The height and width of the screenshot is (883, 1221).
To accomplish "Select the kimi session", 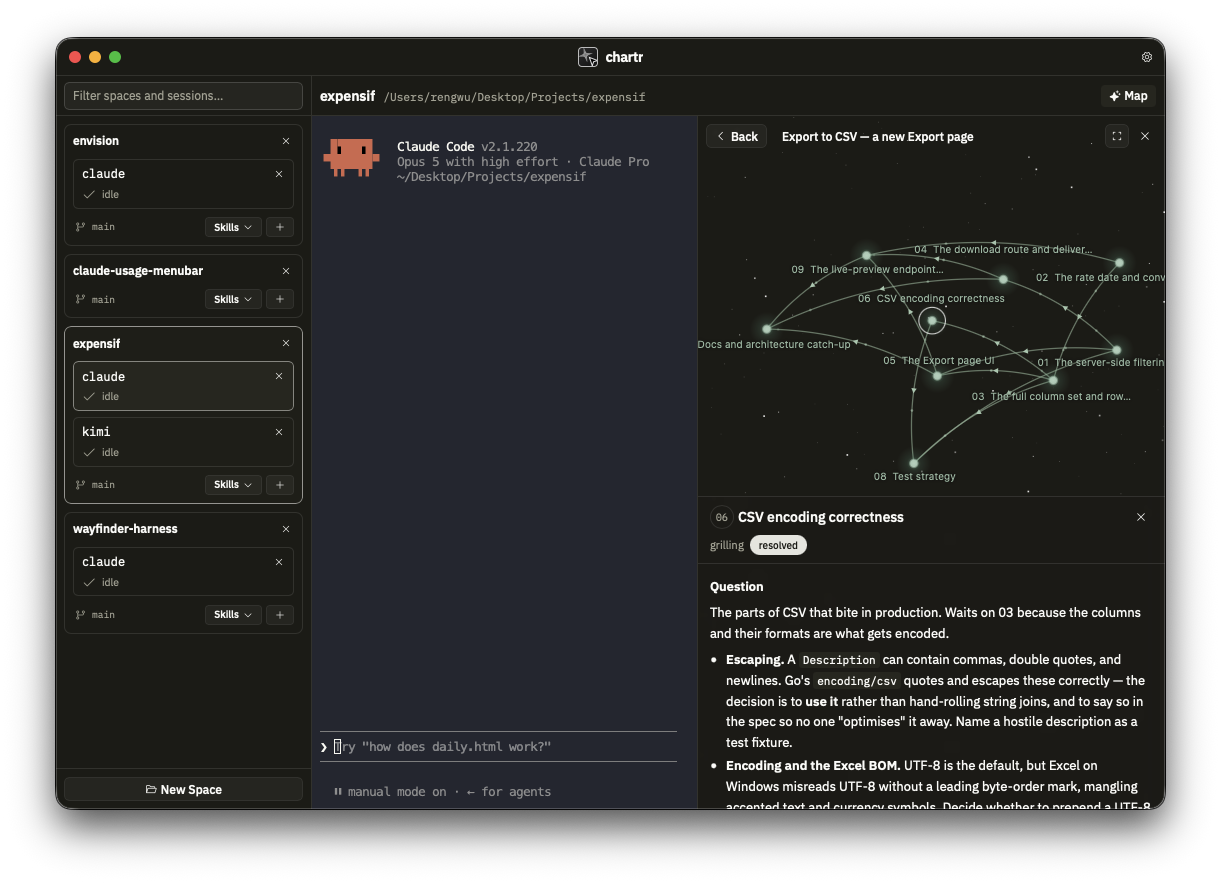I will 183,441.
